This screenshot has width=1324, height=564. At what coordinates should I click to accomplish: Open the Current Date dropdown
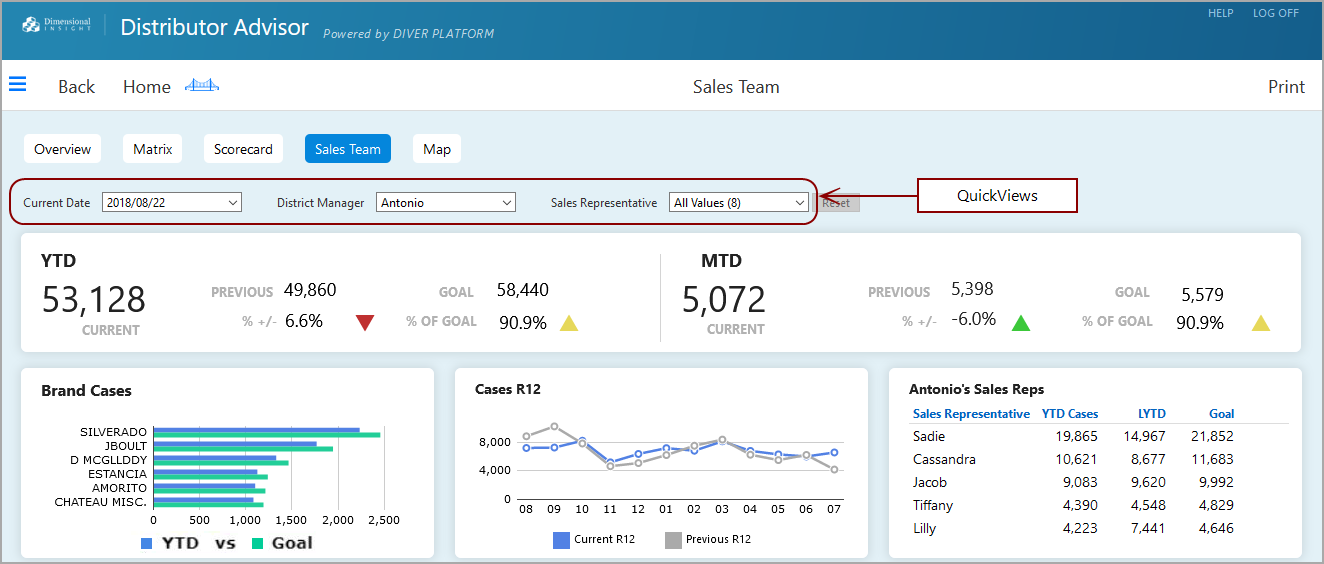tap(172, 202)
